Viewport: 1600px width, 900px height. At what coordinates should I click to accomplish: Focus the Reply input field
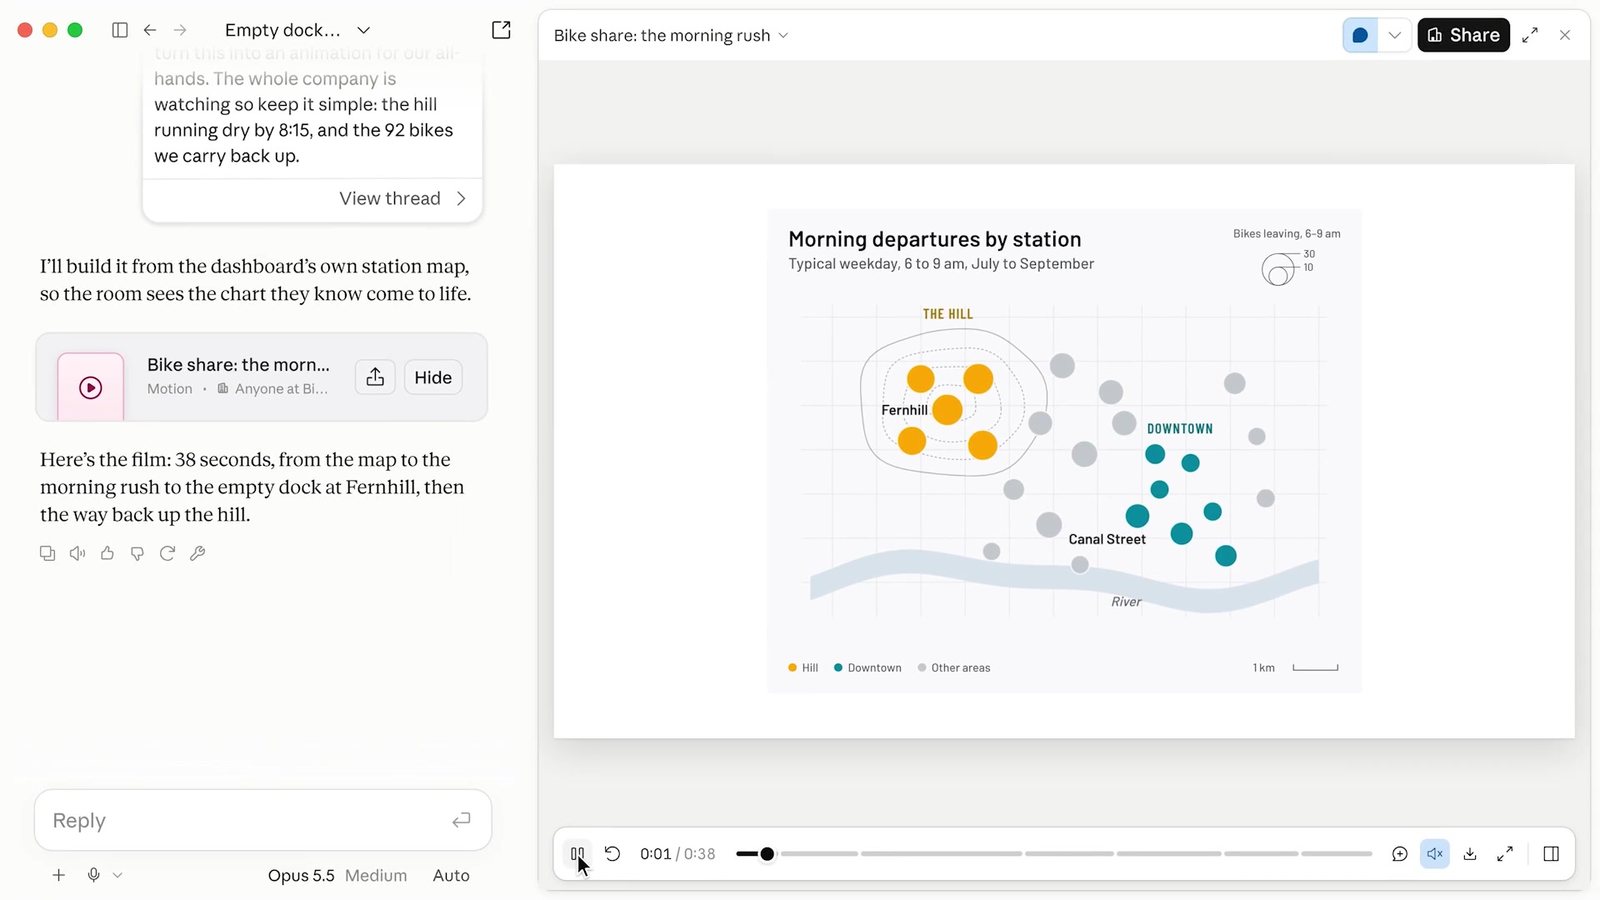(263, 820)
